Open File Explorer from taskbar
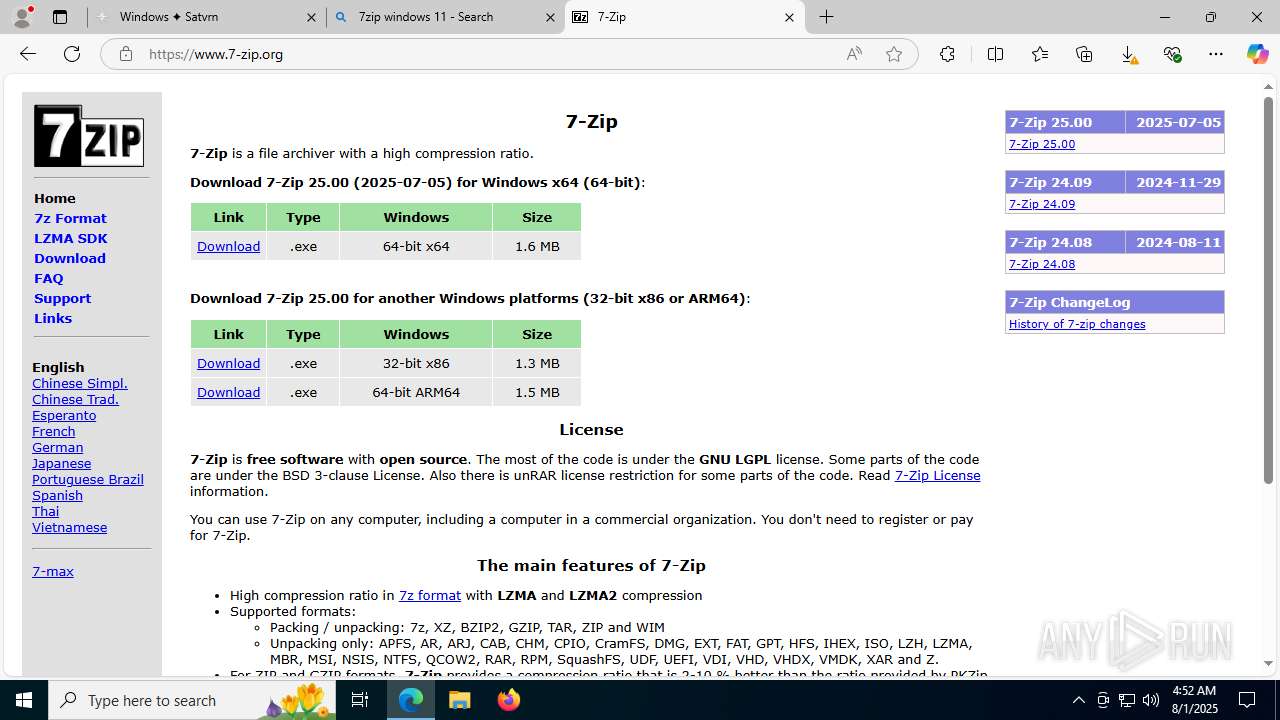Viewport: 1280px width, 720px height. [459, 700]
